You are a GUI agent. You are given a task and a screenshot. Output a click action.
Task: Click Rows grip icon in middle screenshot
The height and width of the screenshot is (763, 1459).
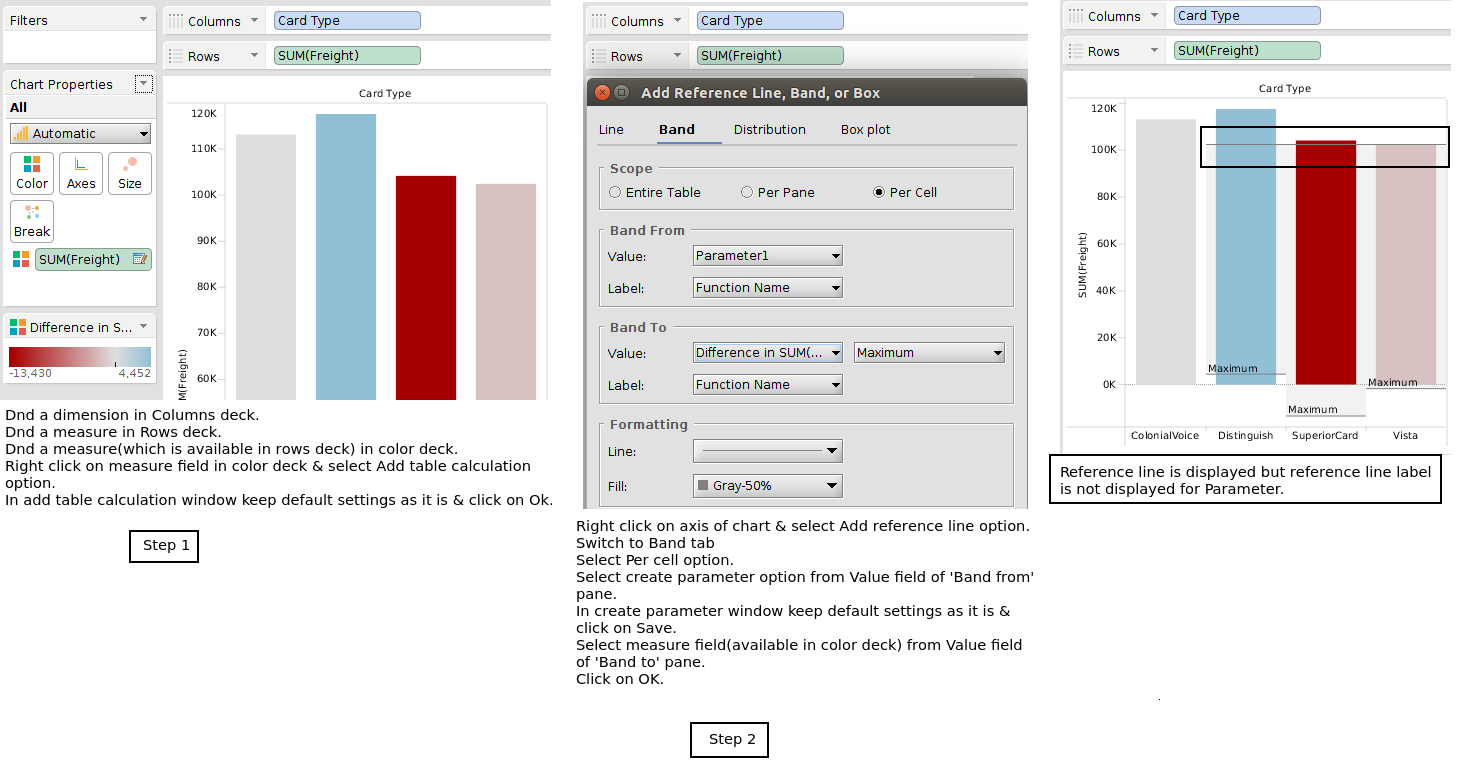point(599,56)
